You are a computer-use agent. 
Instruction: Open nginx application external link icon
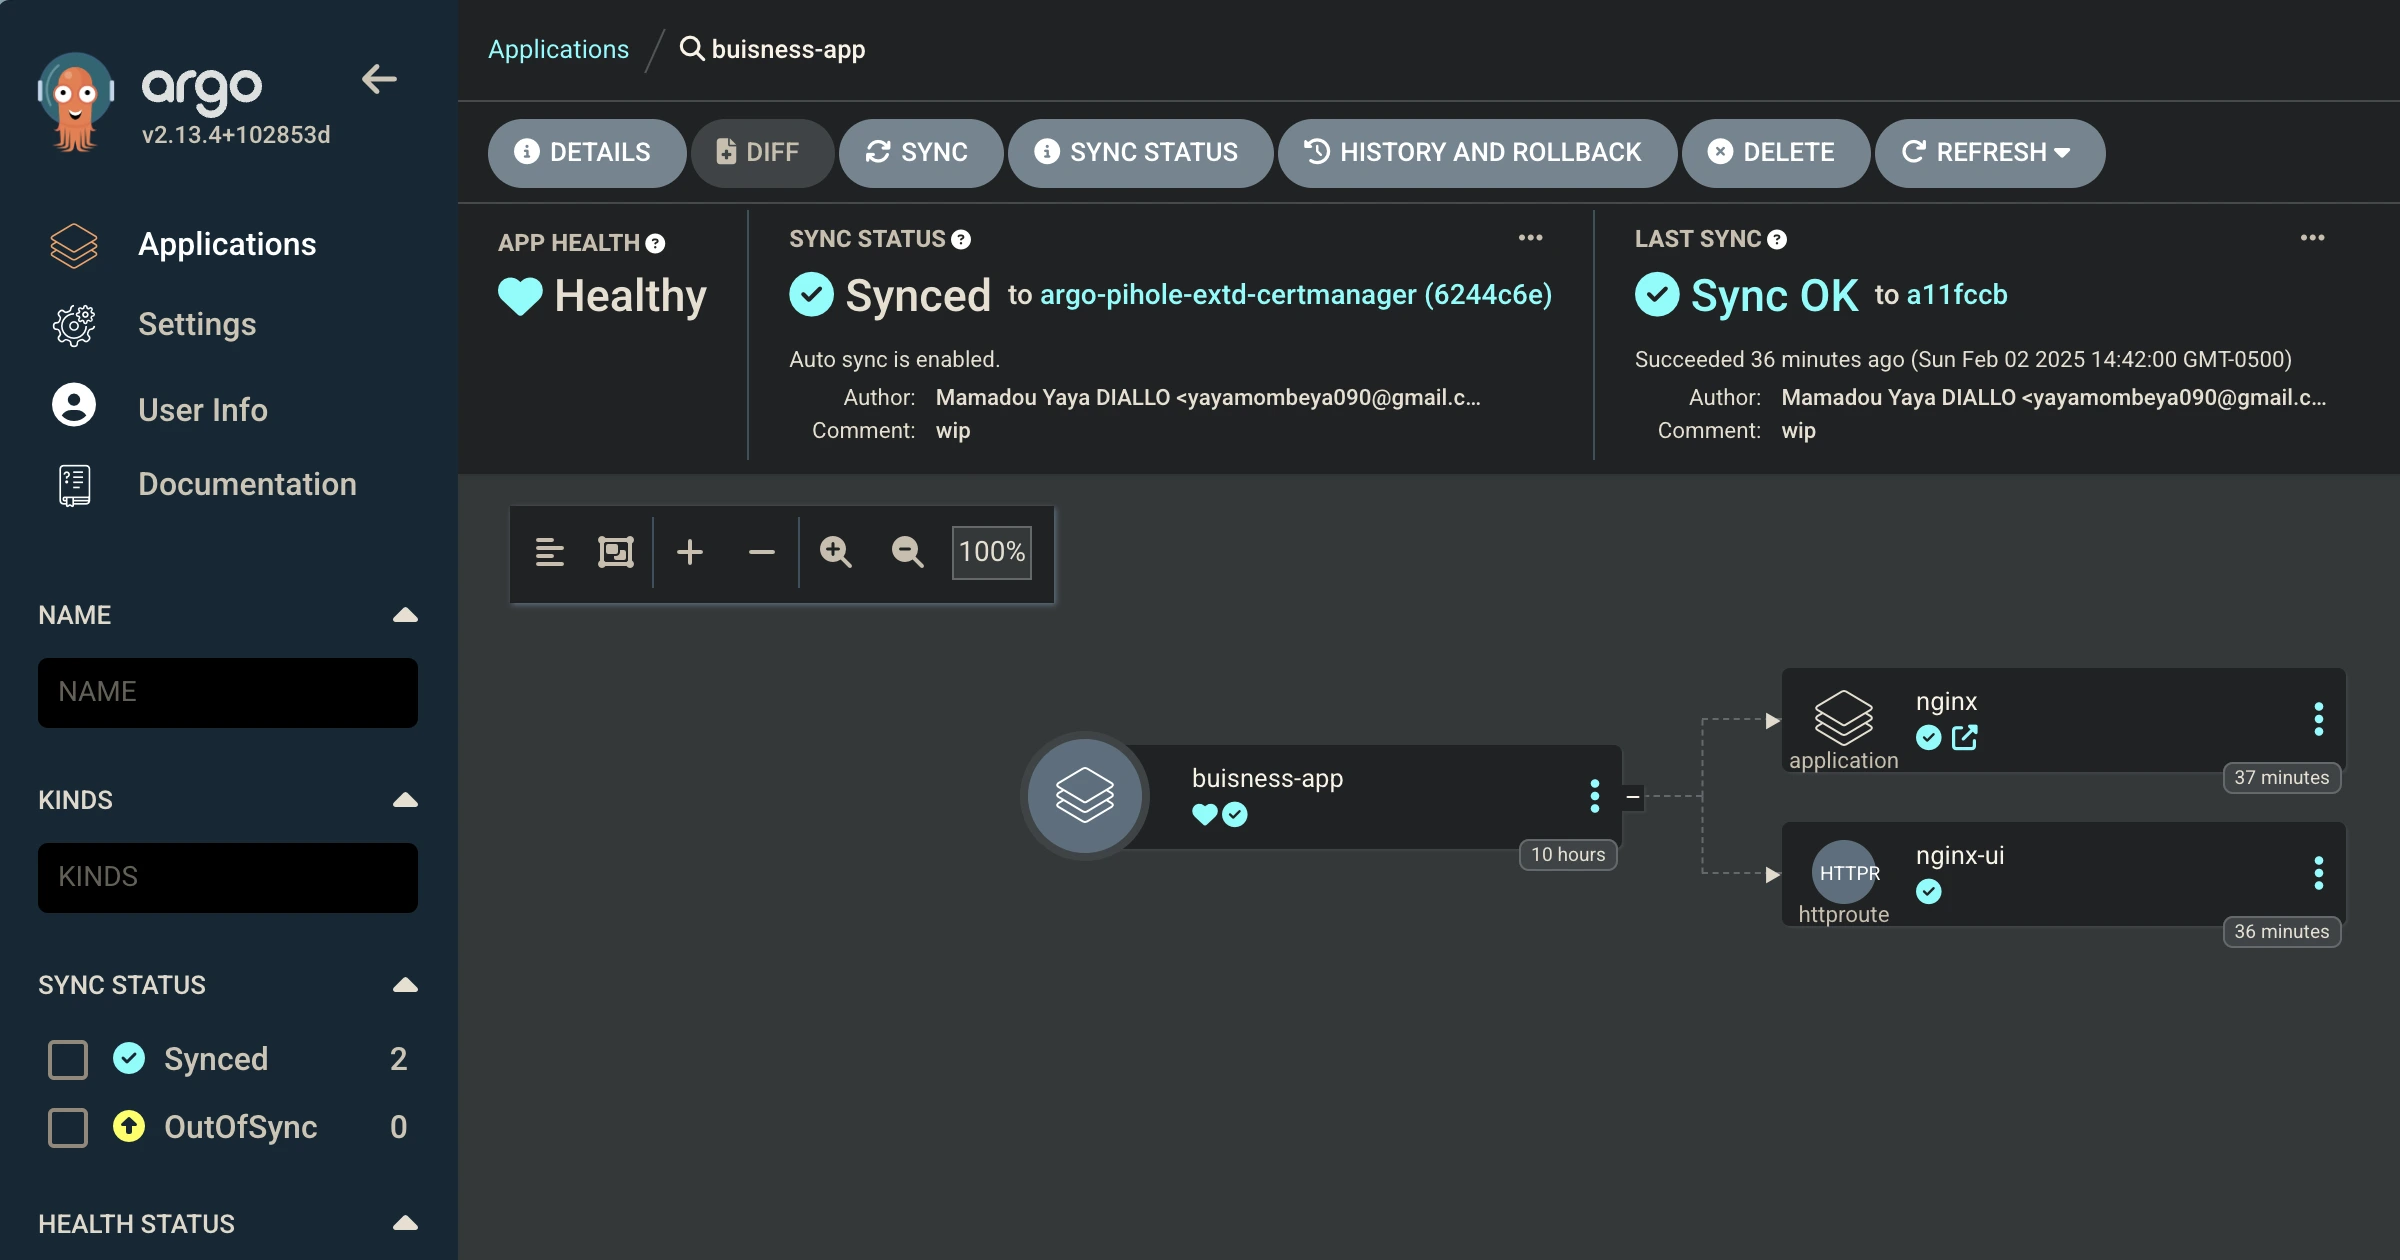(1964, 738)
